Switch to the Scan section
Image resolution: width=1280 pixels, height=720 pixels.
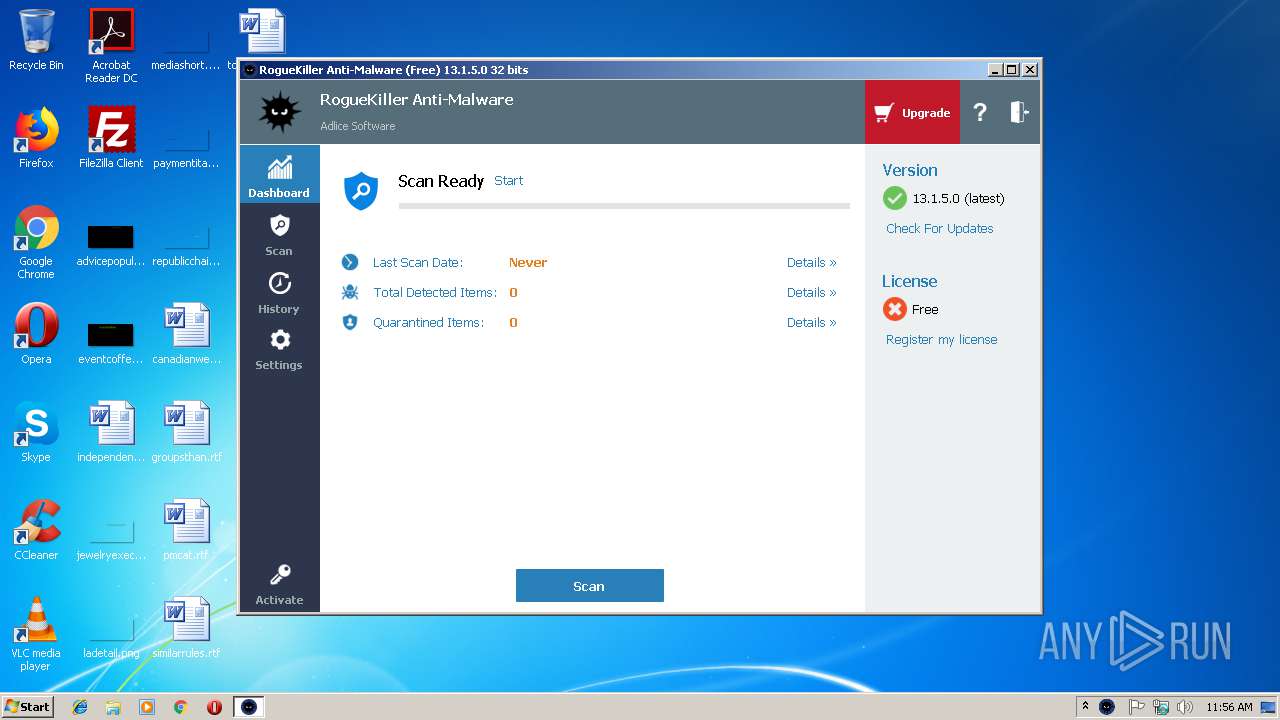[x=279, y=235]
